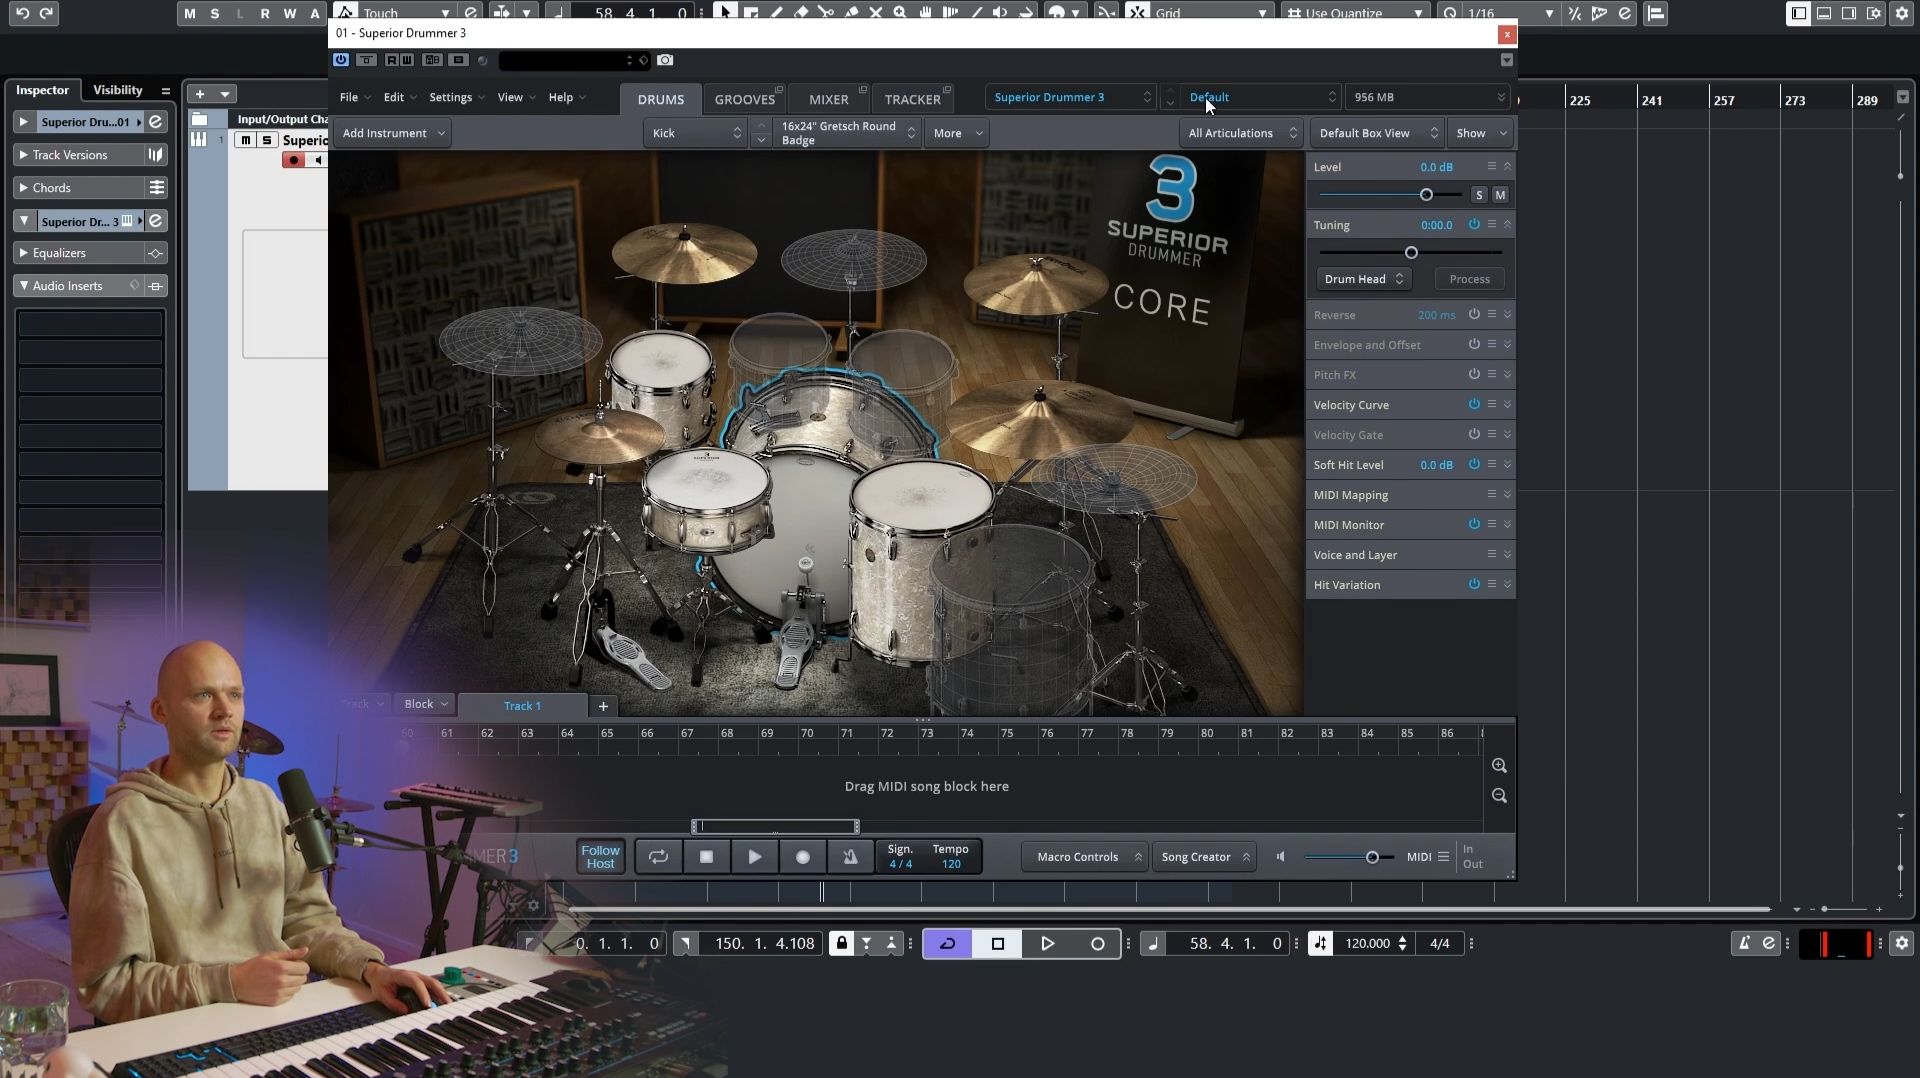
Task: Toggle loop in Superior Drummer transport
Action: coord(658,857)
